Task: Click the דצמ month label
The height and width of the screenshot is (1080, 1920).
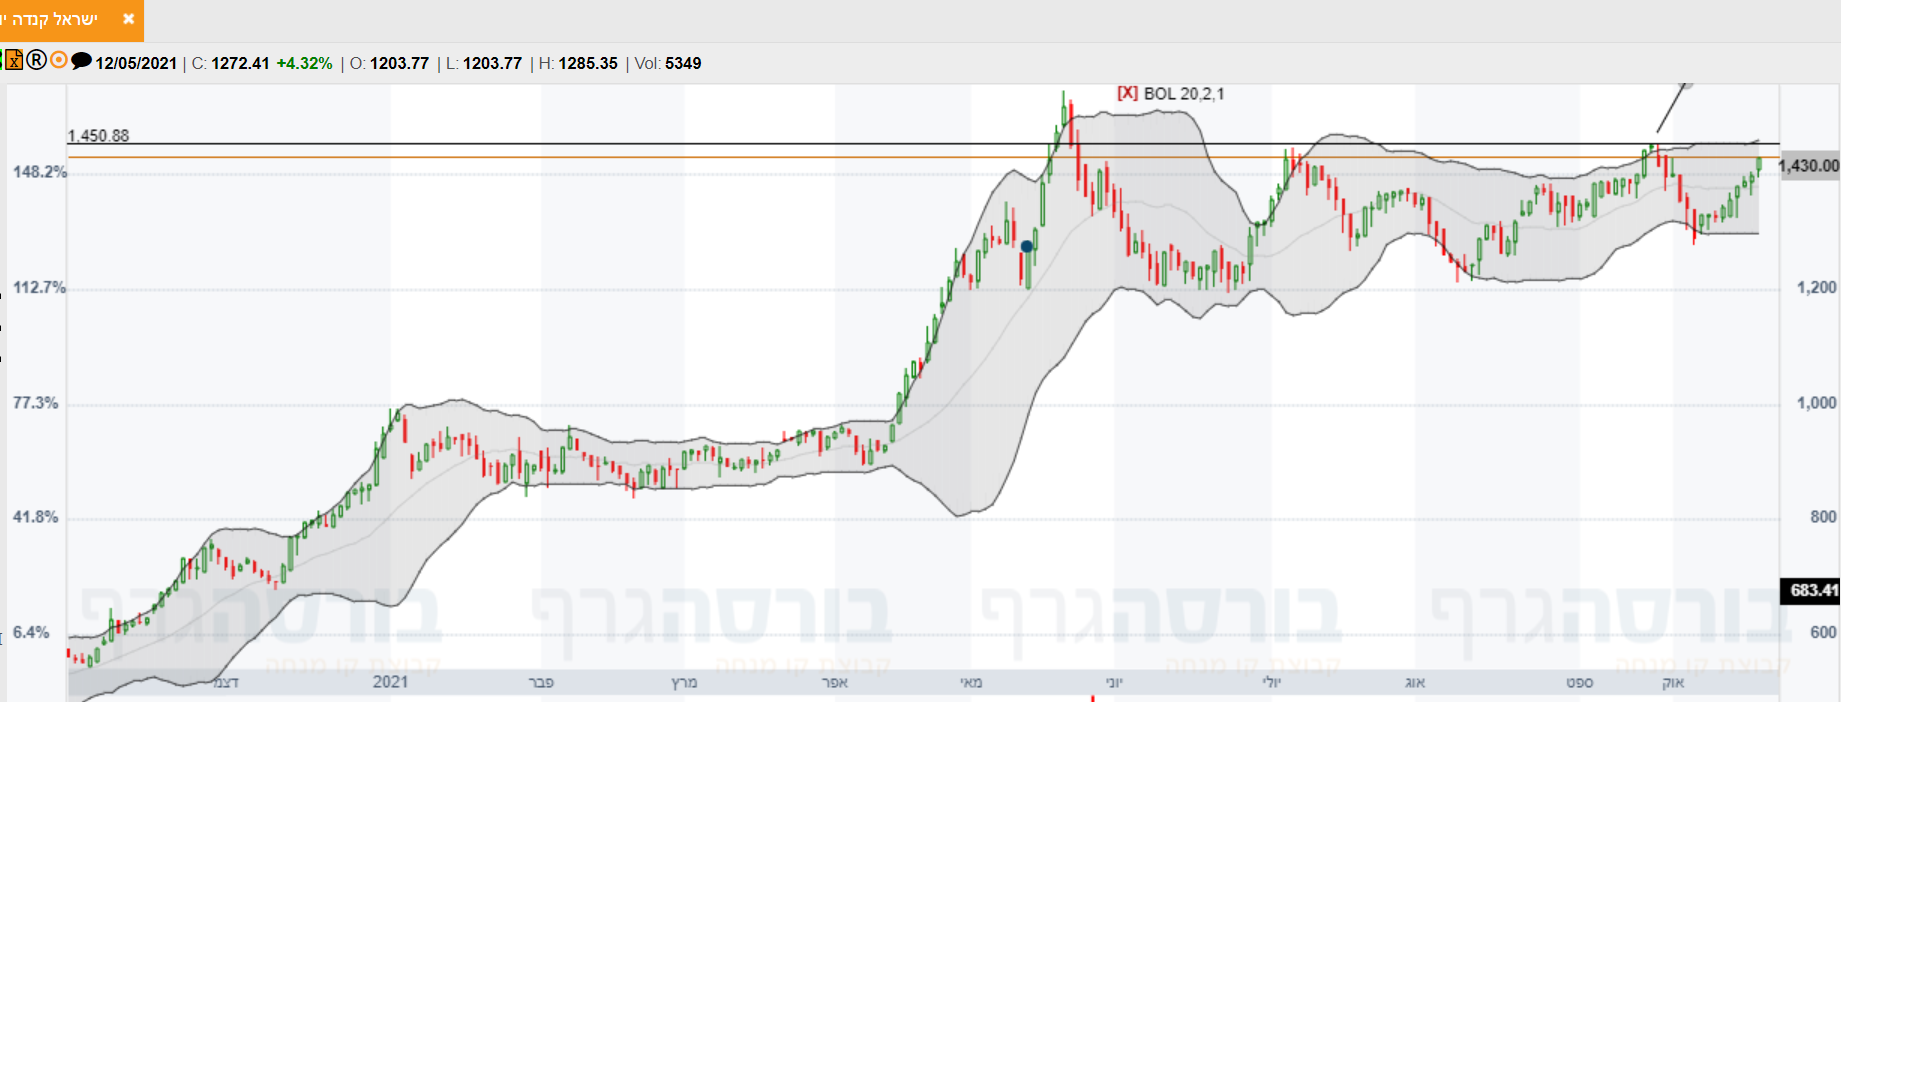Action: pyautogui.click(x=226, y=683)
